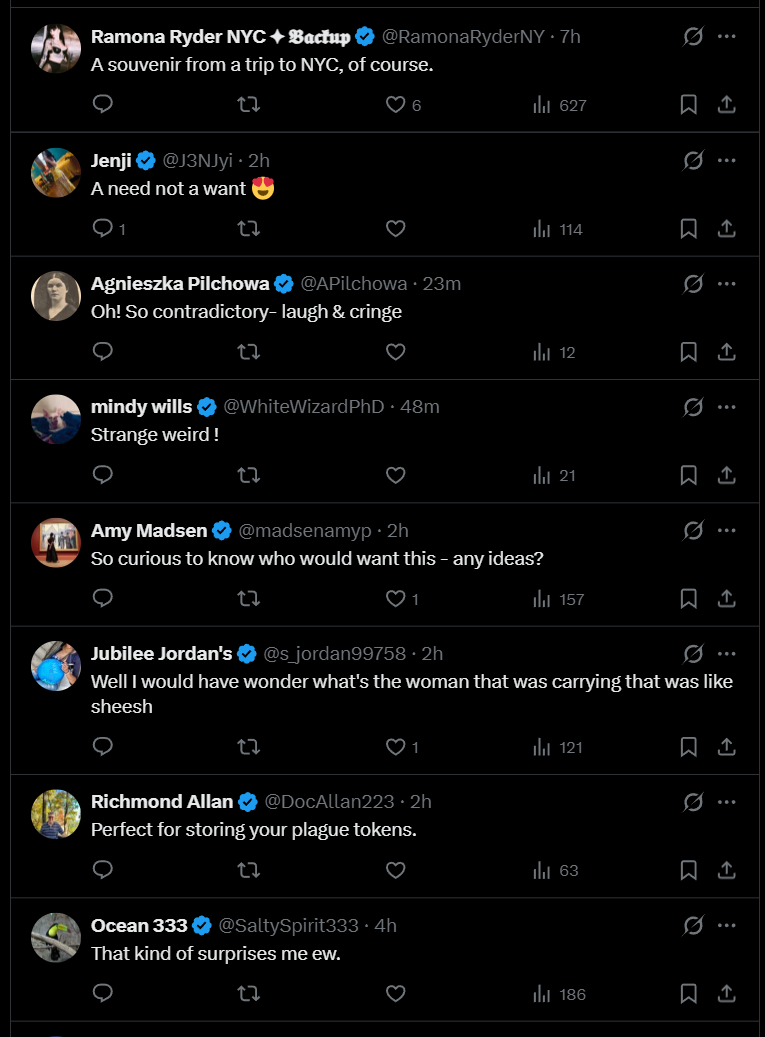Click the 7h timestamp on Ramona's tweet
The width and height of the screenshot is (765, 1037).
[570, 37]
